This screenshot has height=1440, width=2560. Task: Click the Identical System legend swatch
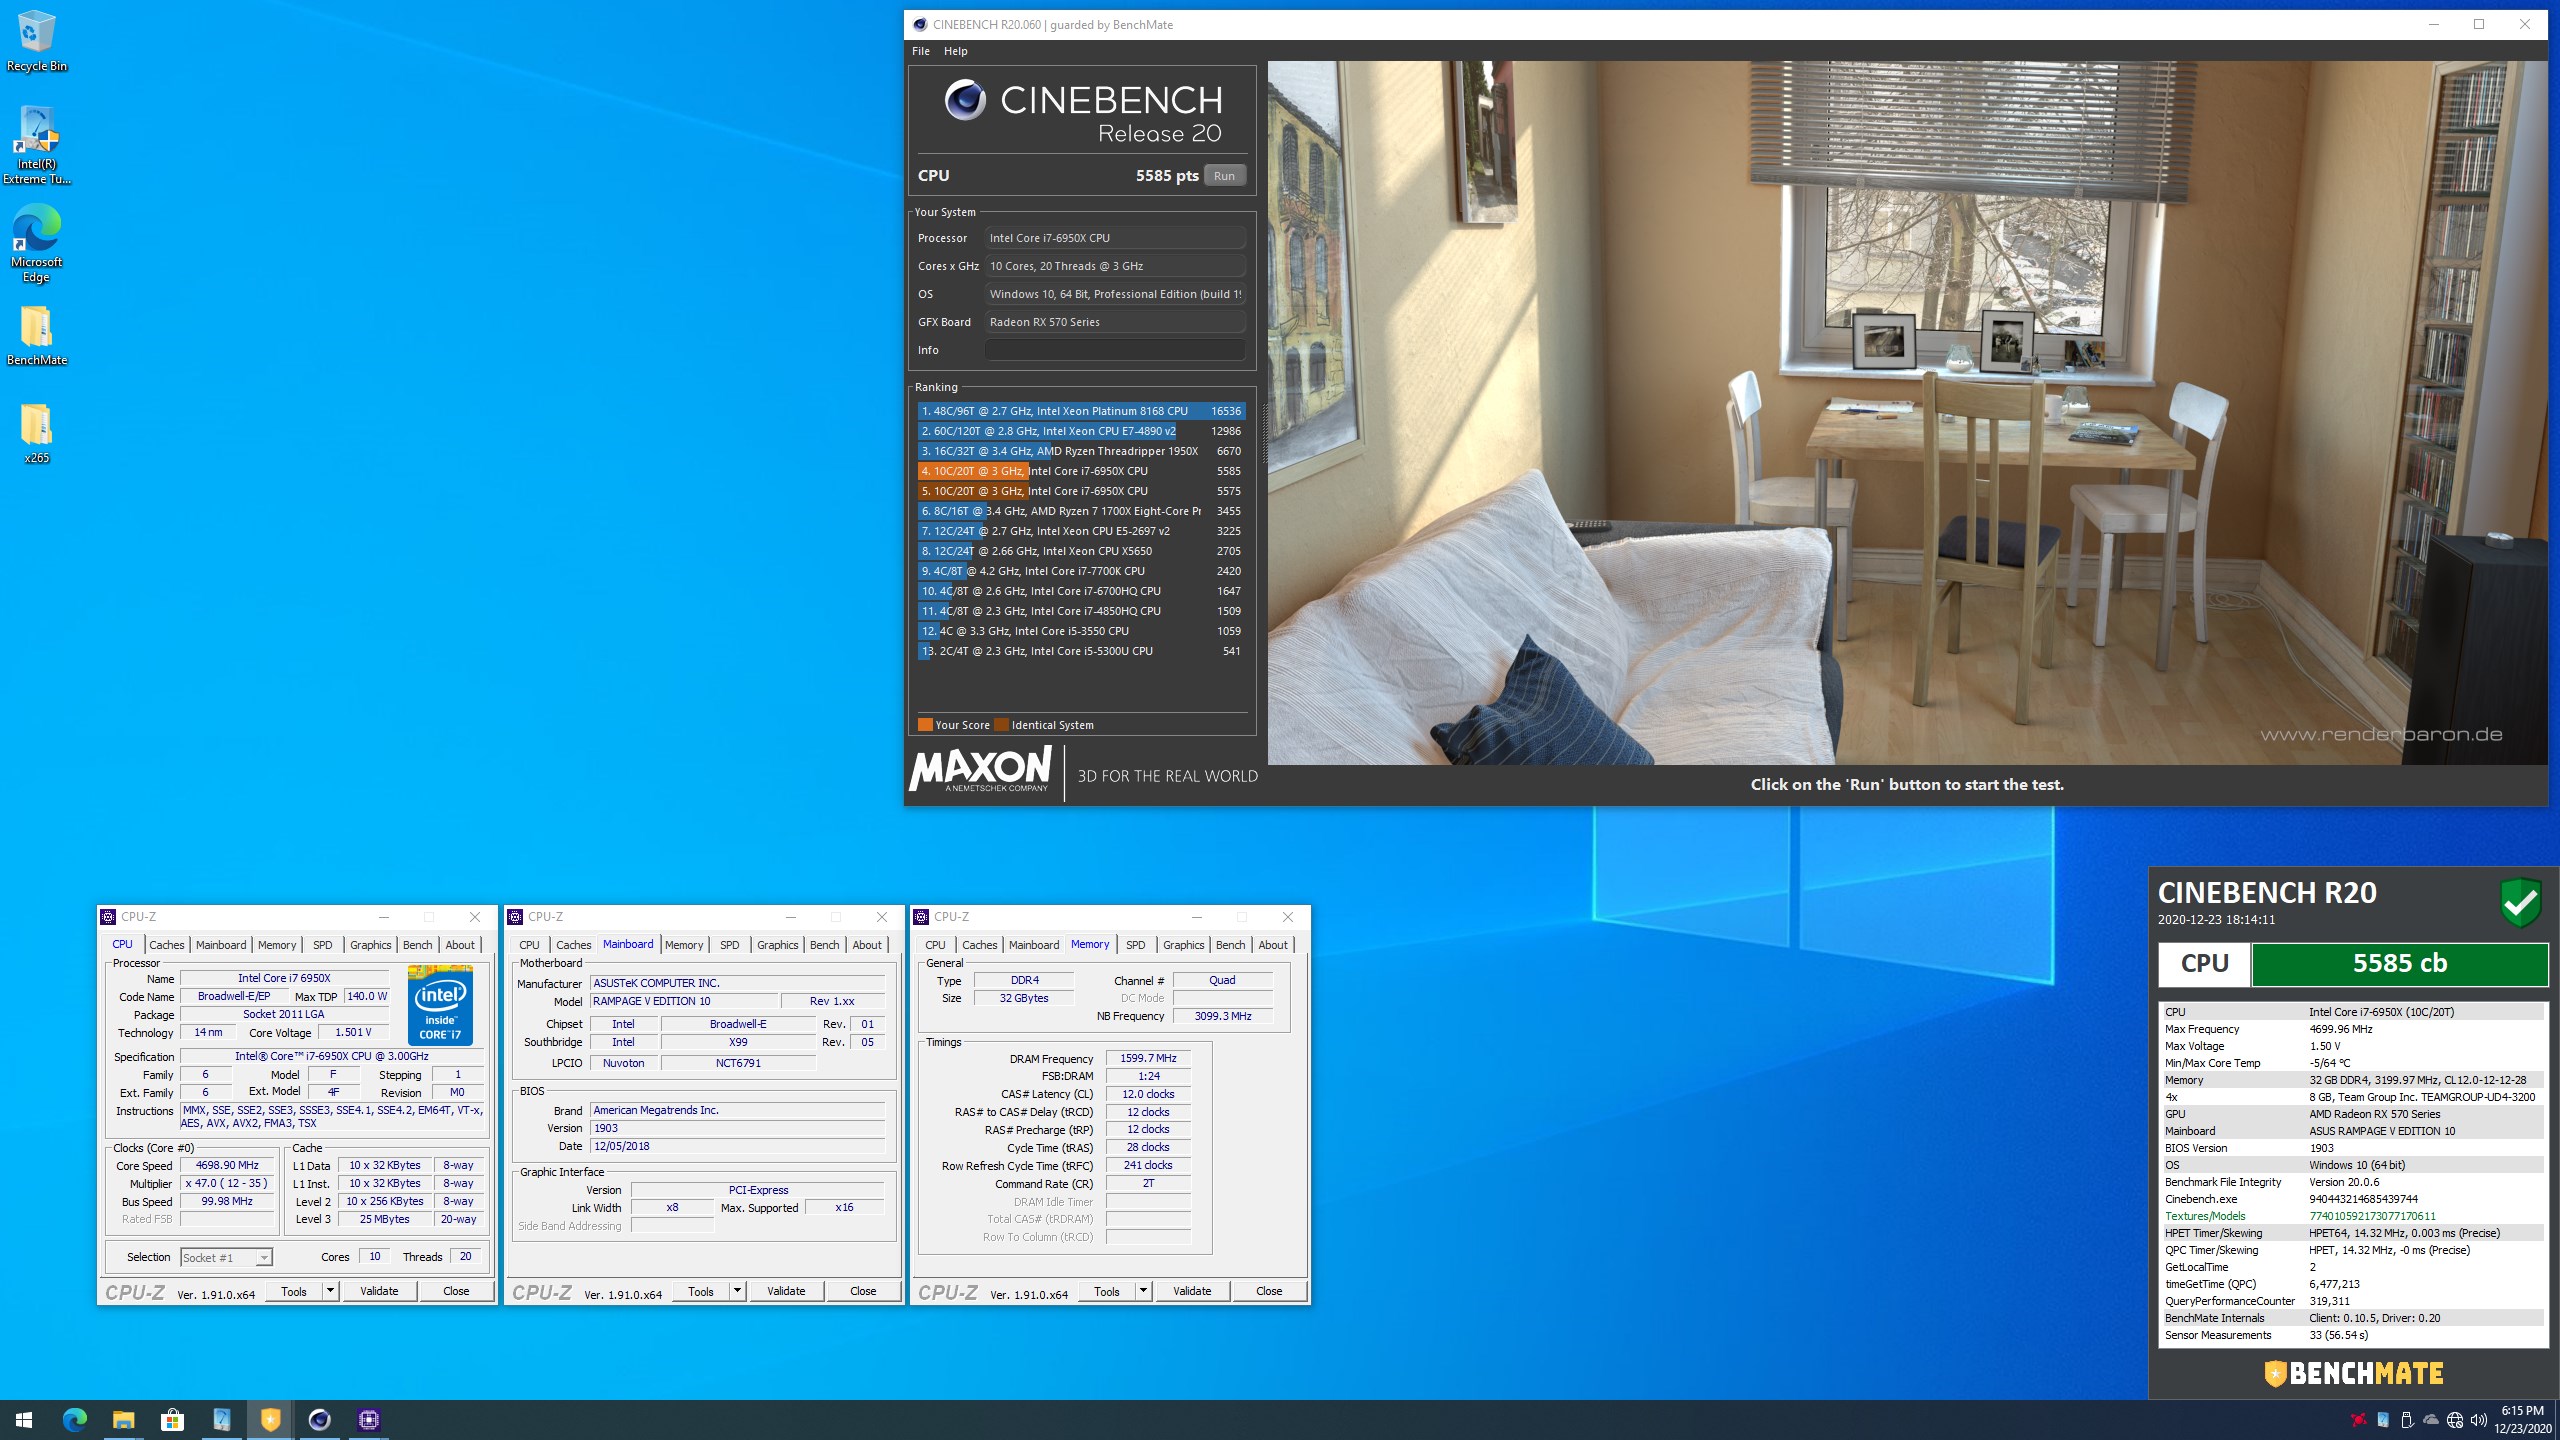pos(1001,725)
